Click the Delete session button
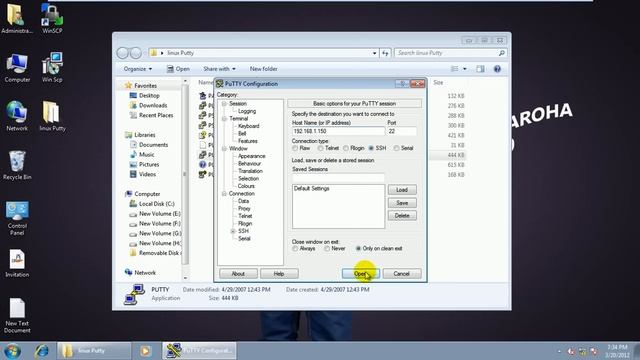The height and width of the screenshot is (360, 640). (402, 216)
